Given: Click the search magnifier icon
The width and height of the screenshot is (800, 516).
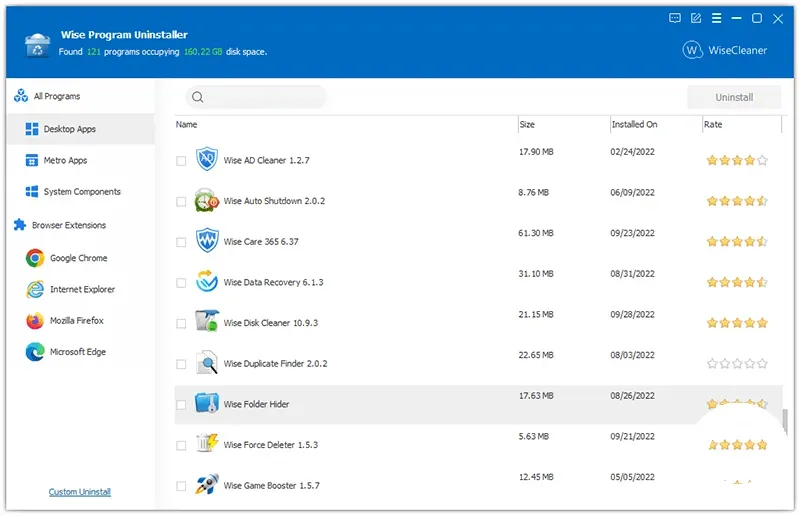Looking at the screenshot, I should point(197,97).
